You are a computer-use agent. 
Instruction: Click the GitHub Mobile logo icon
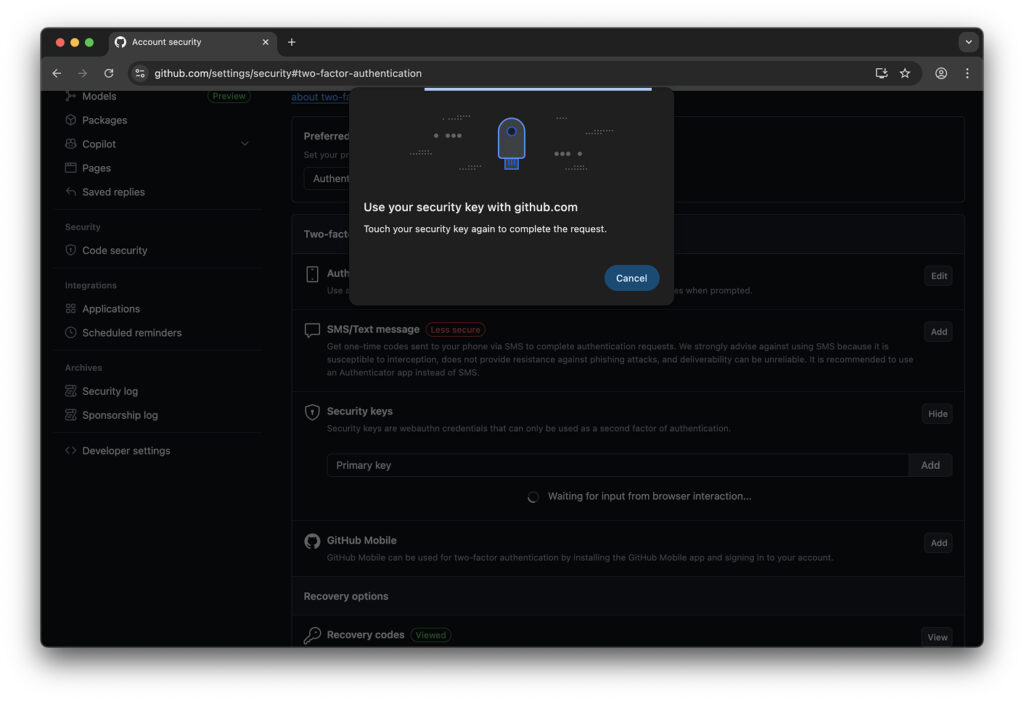pos(312,541)
